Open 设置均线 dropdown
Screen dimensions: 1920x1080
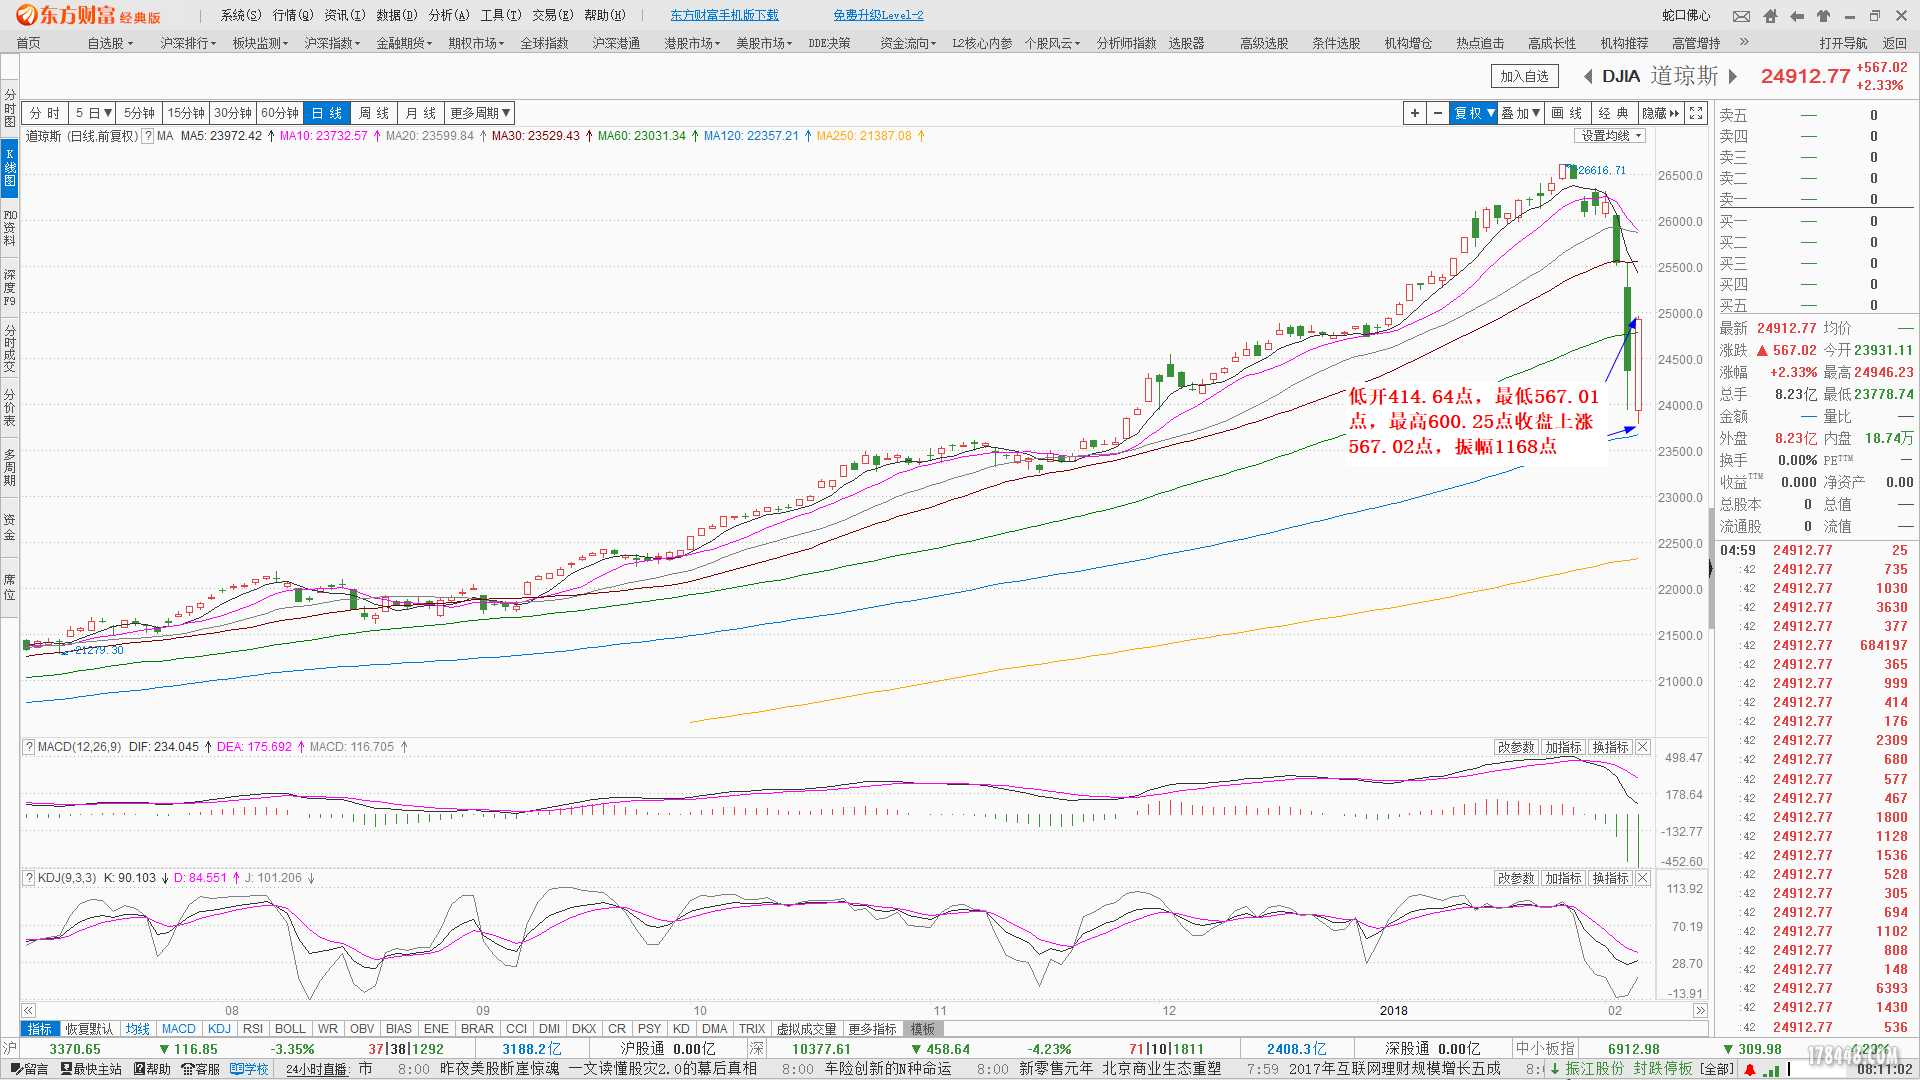tap(1611, 136)
